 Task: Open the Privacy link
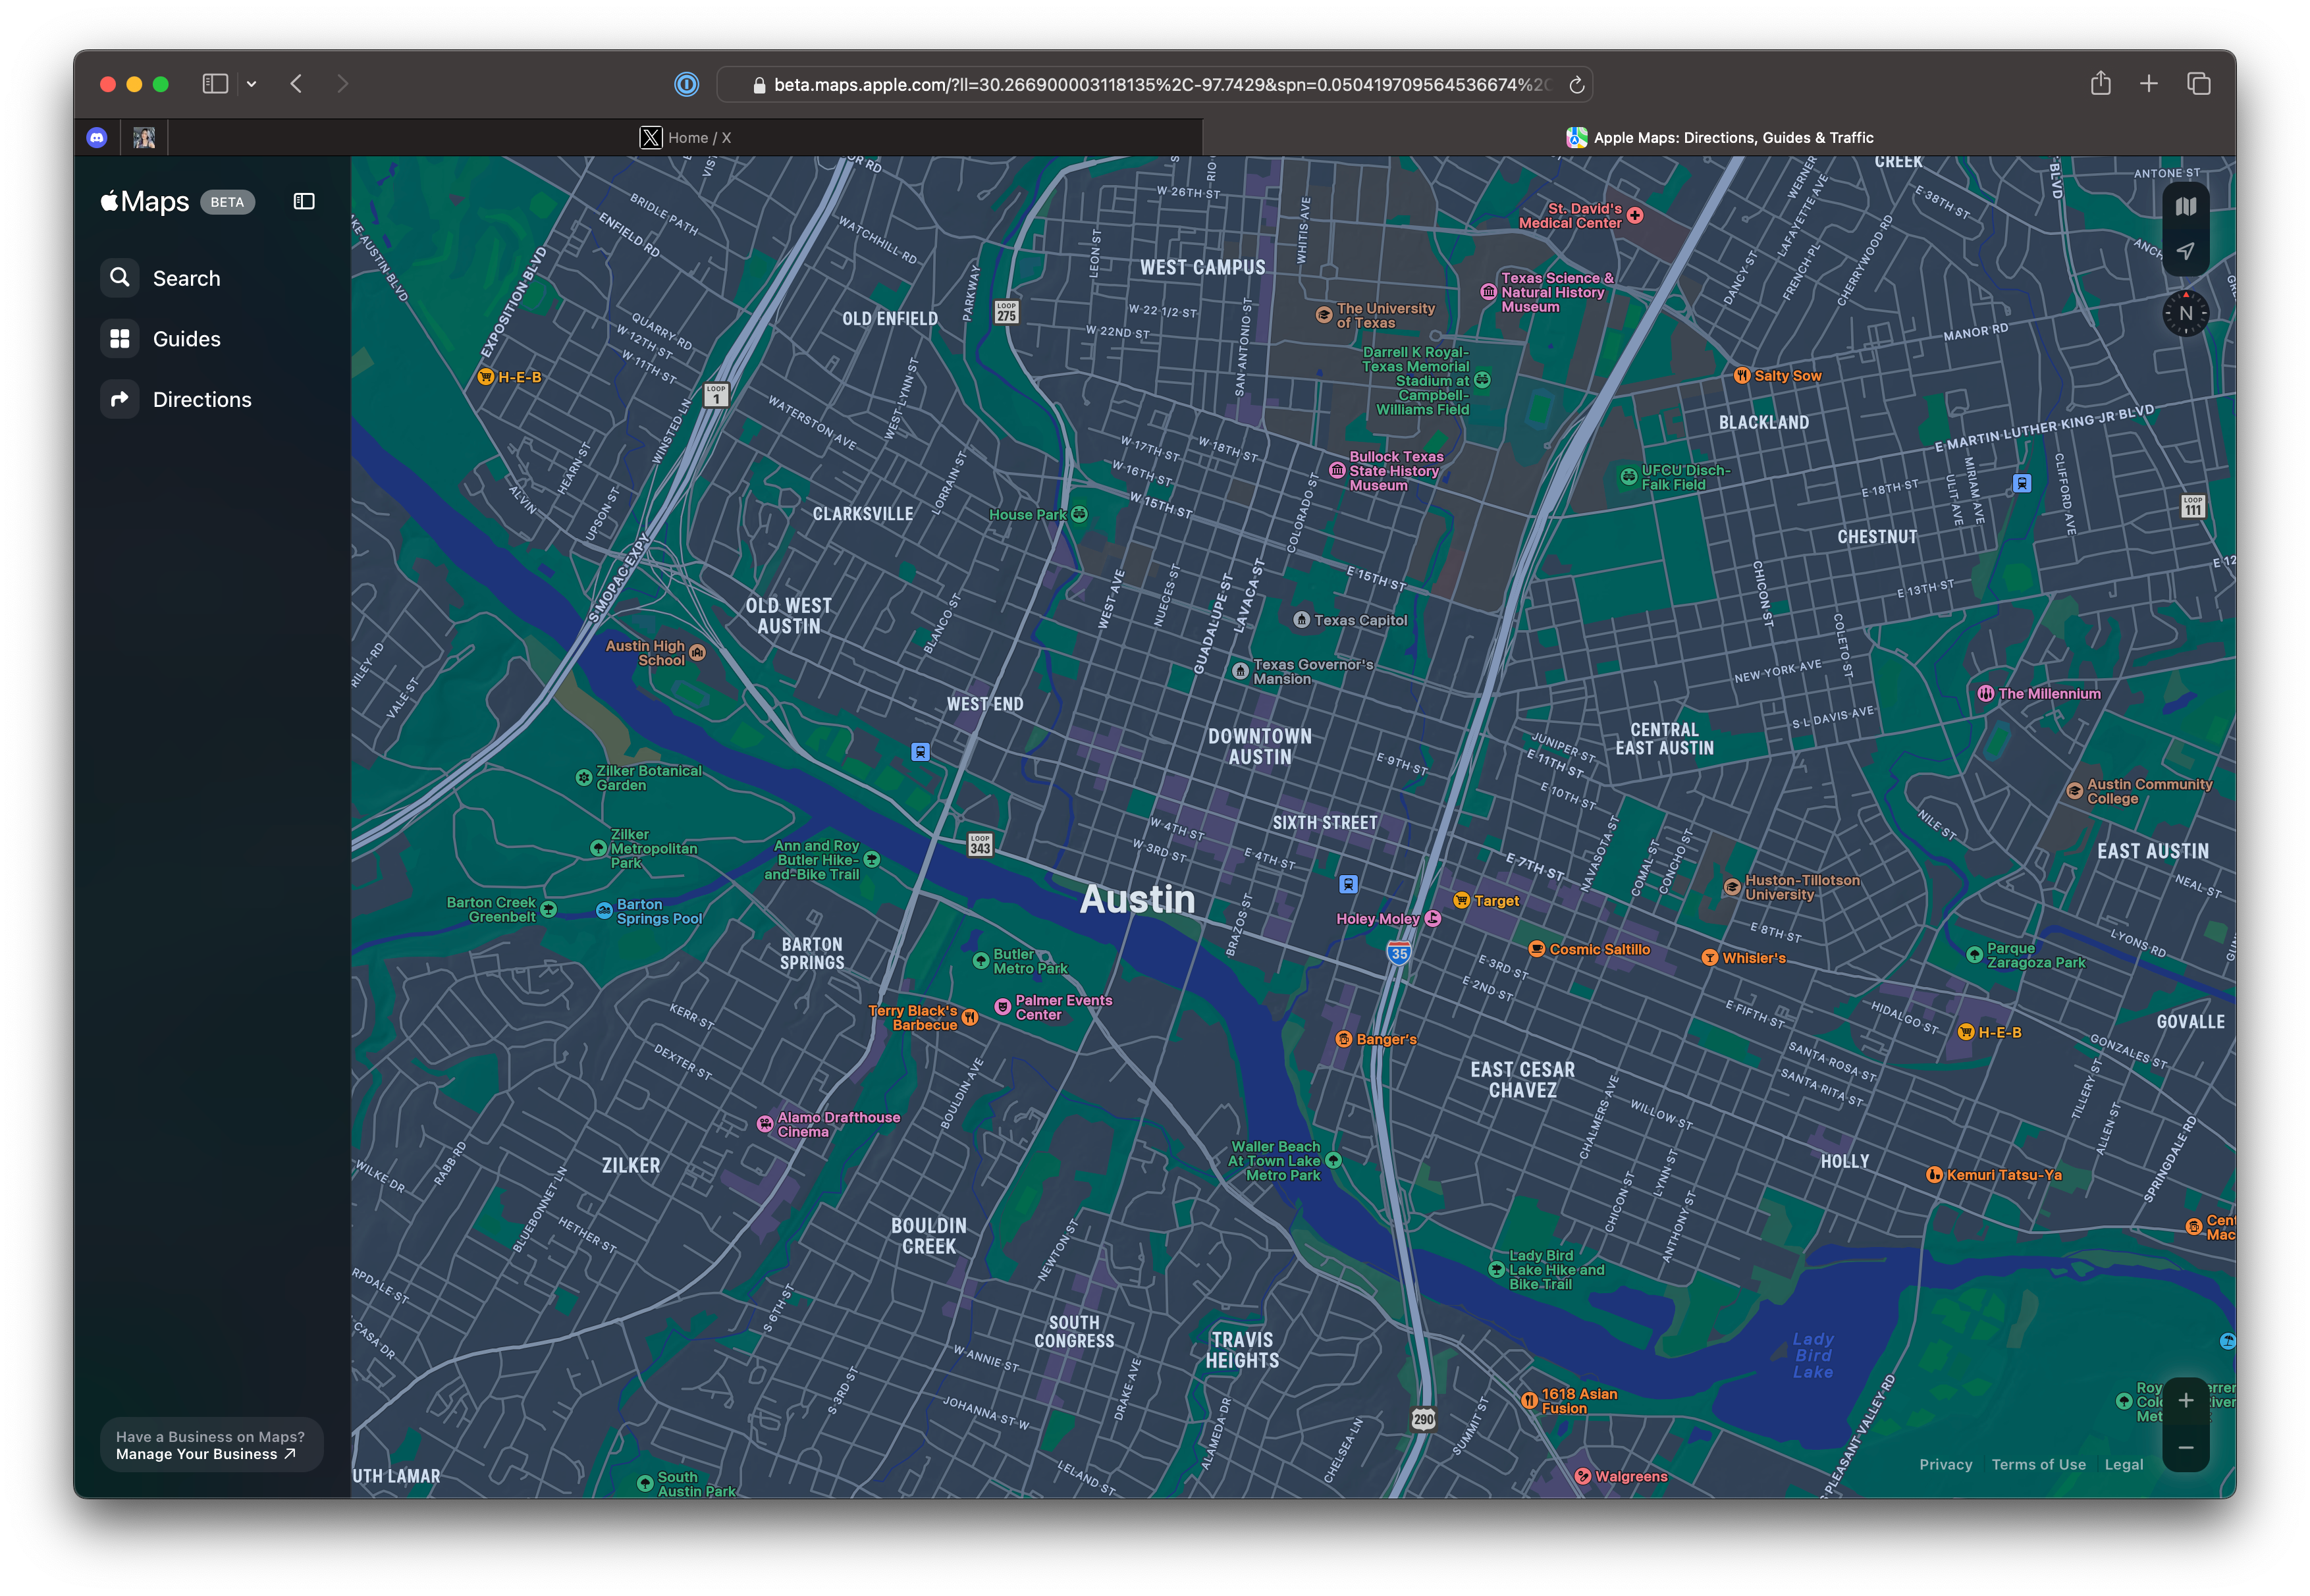pos(1945,1464)
